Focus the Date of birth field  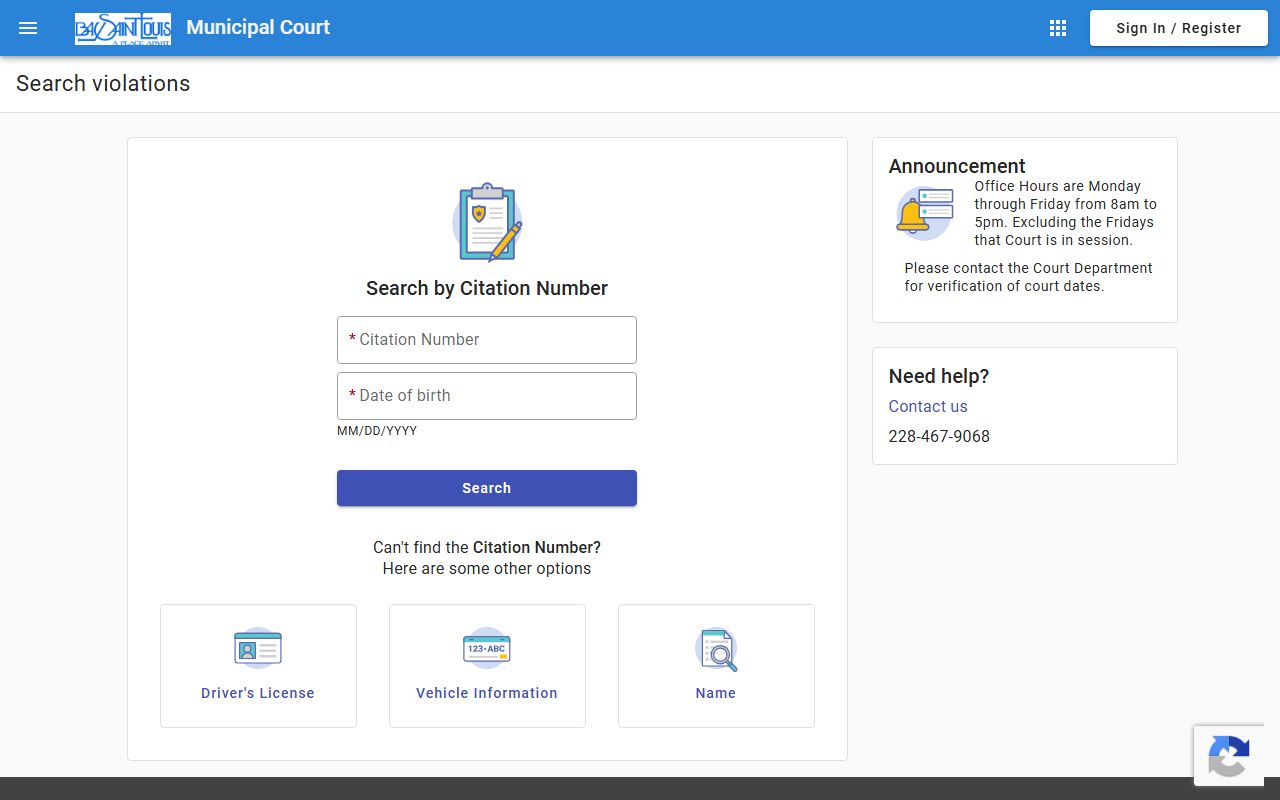coord(487,396)
